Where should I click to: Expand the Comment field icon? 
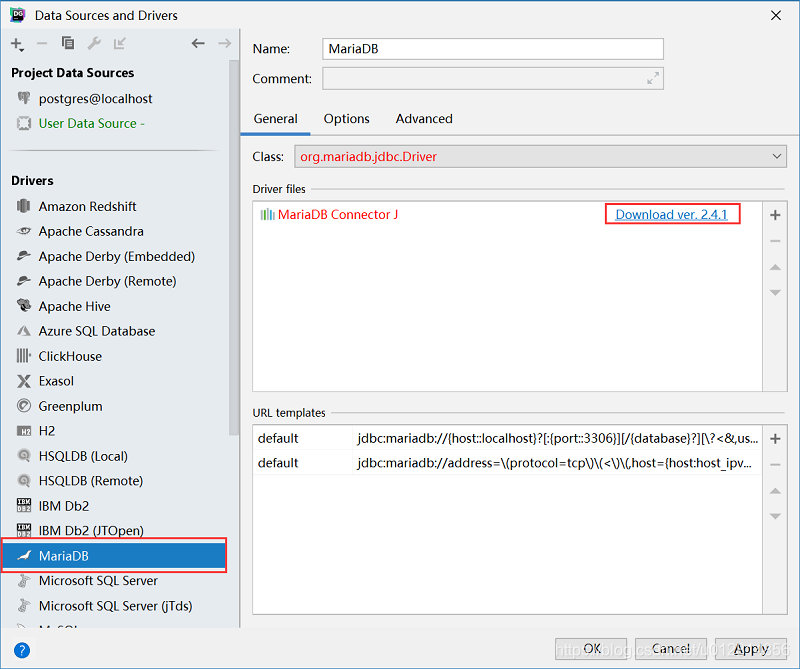point(653,79)
